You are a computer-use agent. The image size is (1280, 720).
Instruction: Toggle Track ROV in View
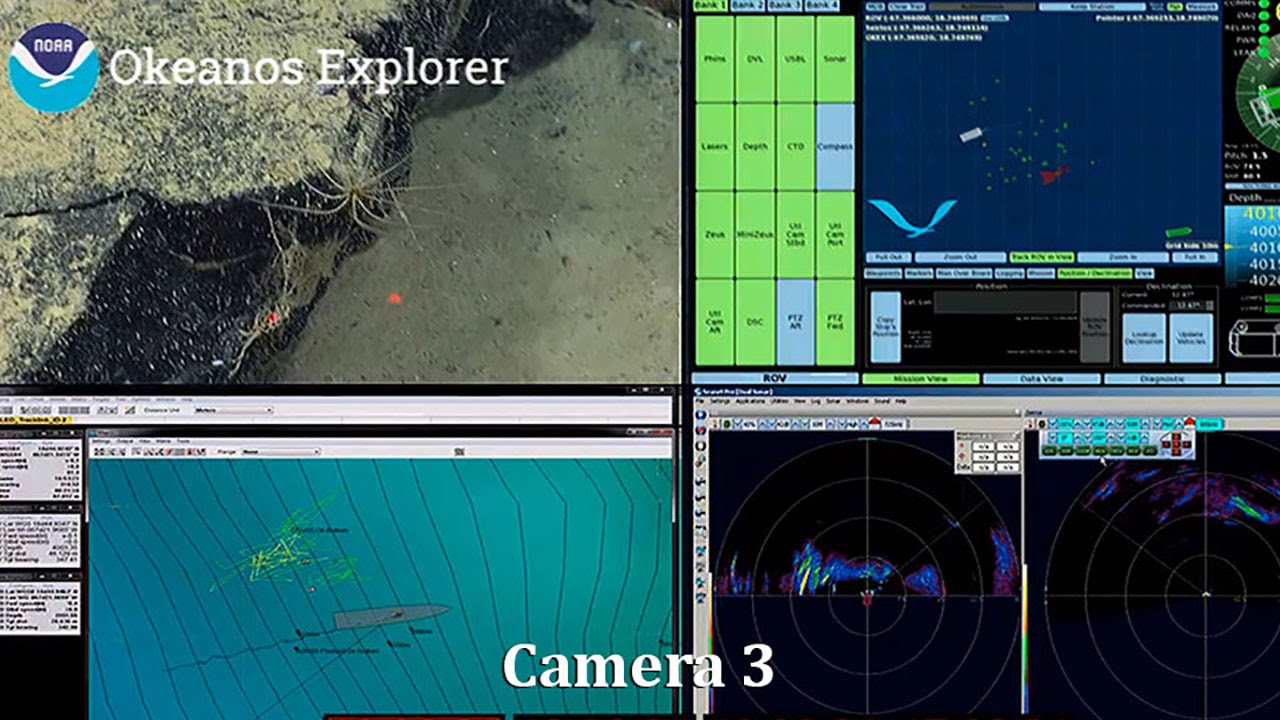click(1041, 257)
